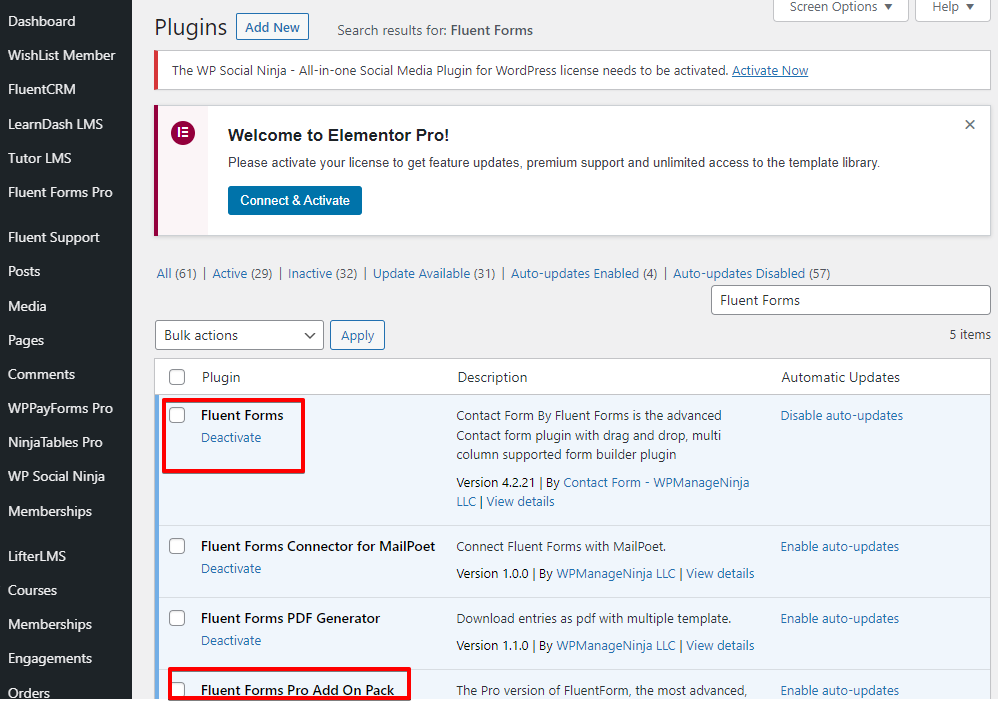Go to FluentCRM in sidebar
Screen dimensions: 998x704
(41, 90)
